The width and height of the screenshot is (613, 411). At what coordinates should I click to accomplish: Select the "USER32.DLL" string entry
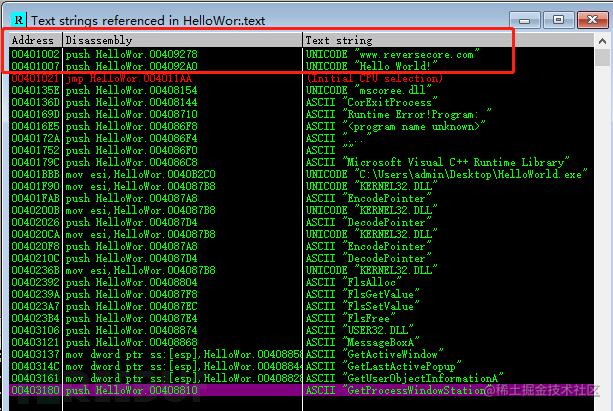(359, 330)
